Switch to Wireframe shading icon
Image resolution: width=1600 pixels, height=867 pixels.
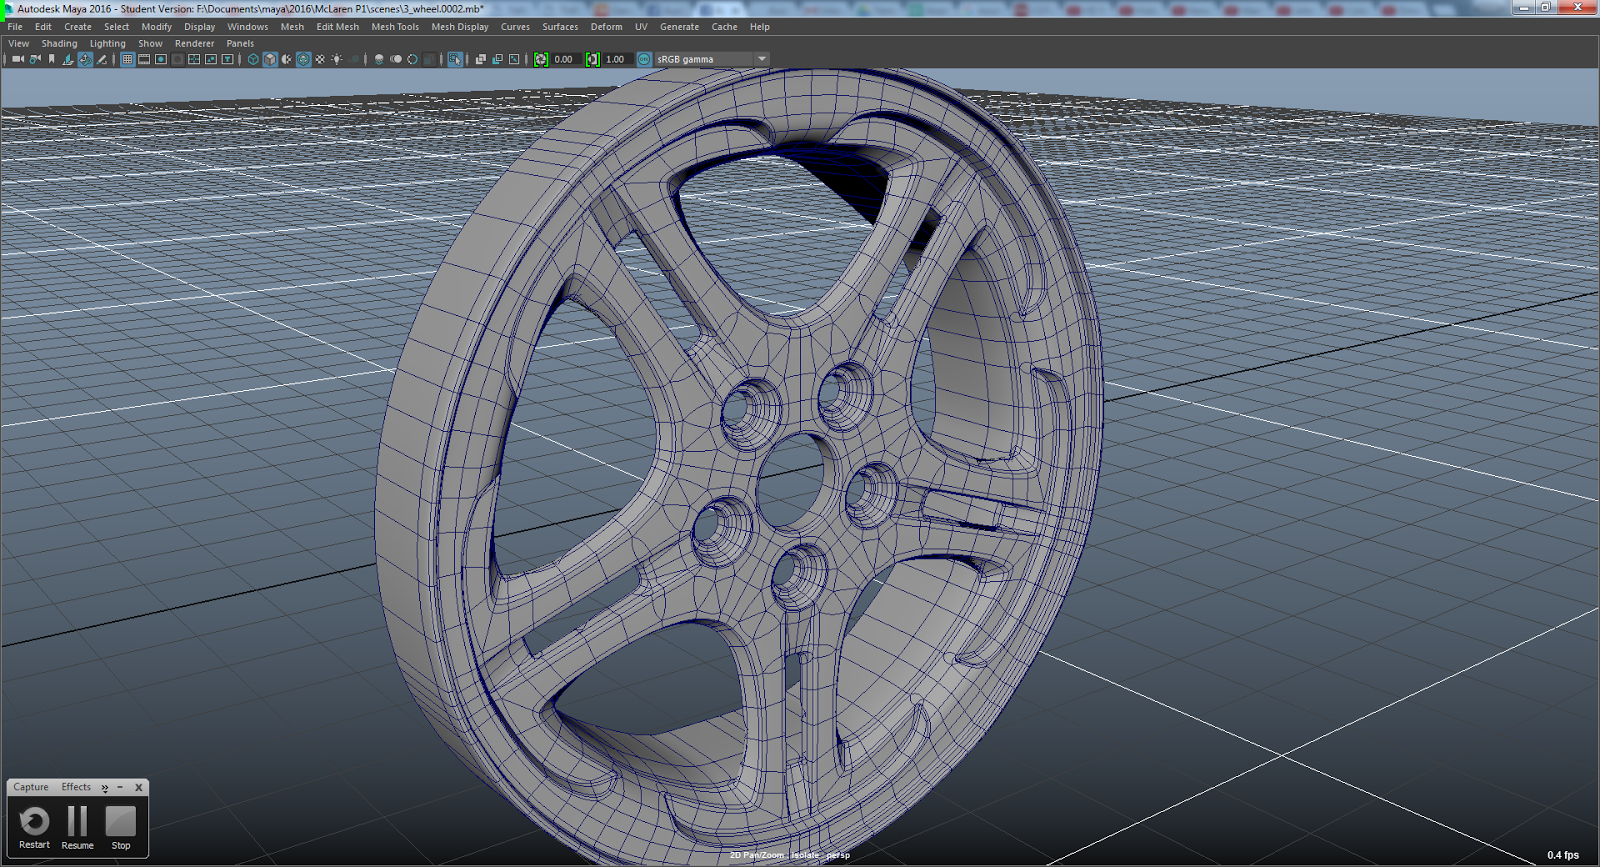(x=253, y=59)
